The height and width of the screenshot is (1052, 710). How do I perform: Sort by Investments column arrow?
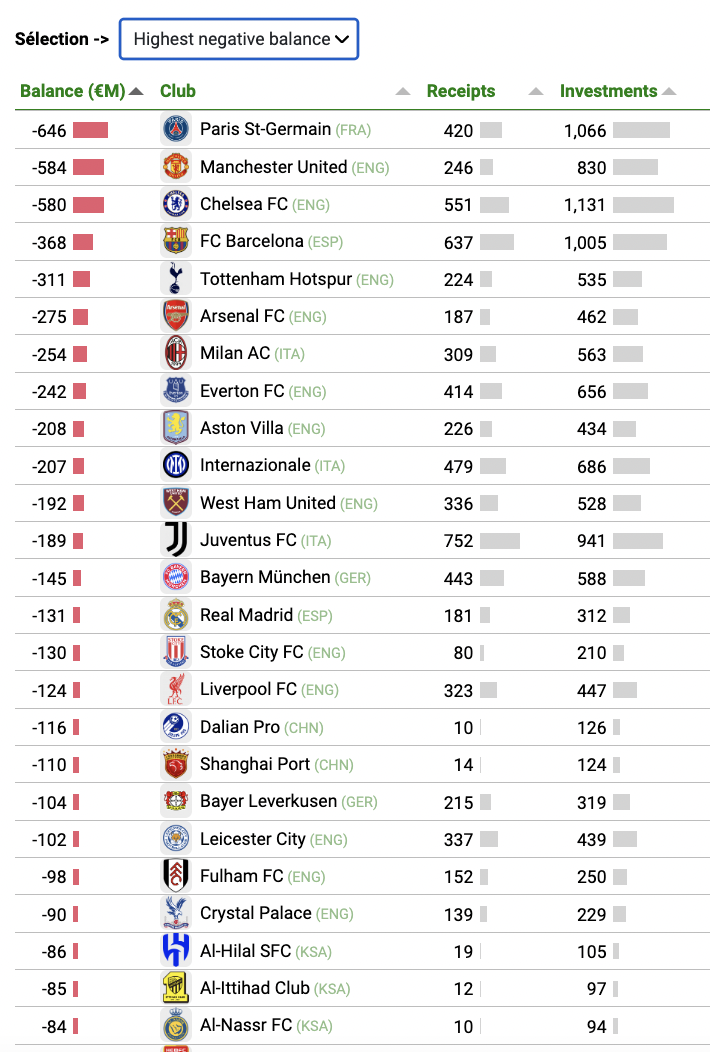pos(668,91)
